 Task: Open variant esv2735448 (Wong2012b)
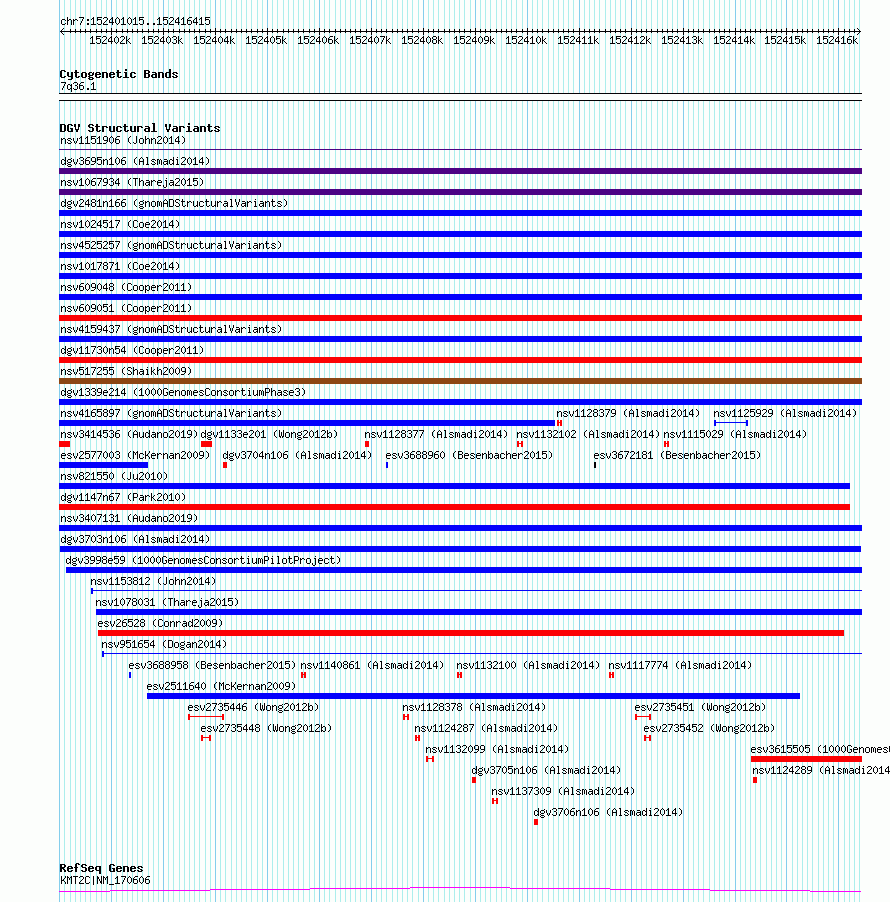(266, 728)
